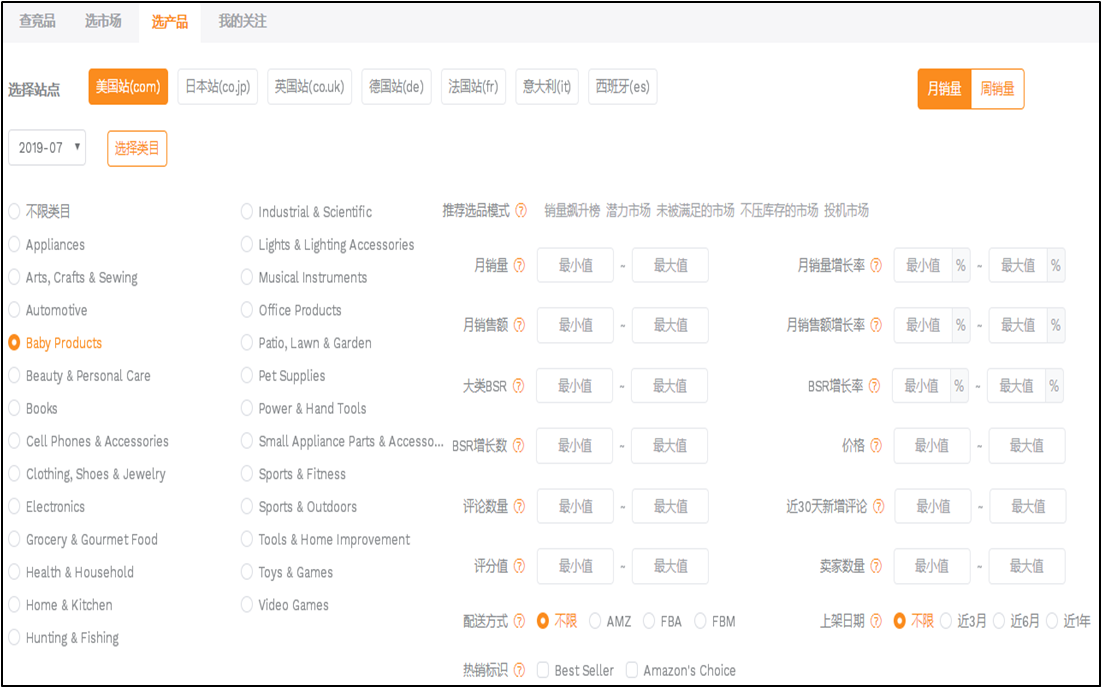Click the 月销量 minimum value field
The width and height of the screenshot is (1102, 688).
575,266
